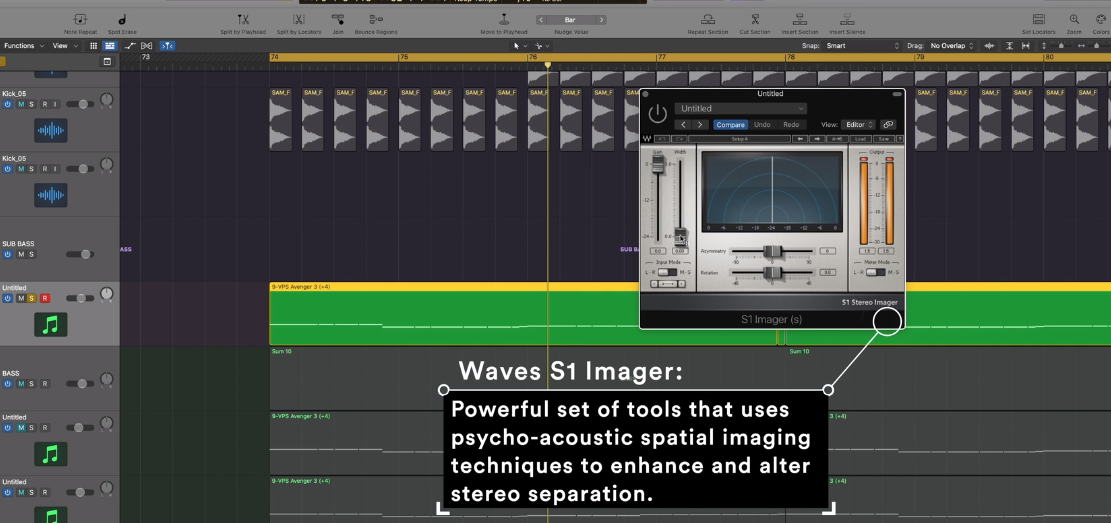
Task: Click the Note Repeat toolbar icon
Action: click(80, 20)
